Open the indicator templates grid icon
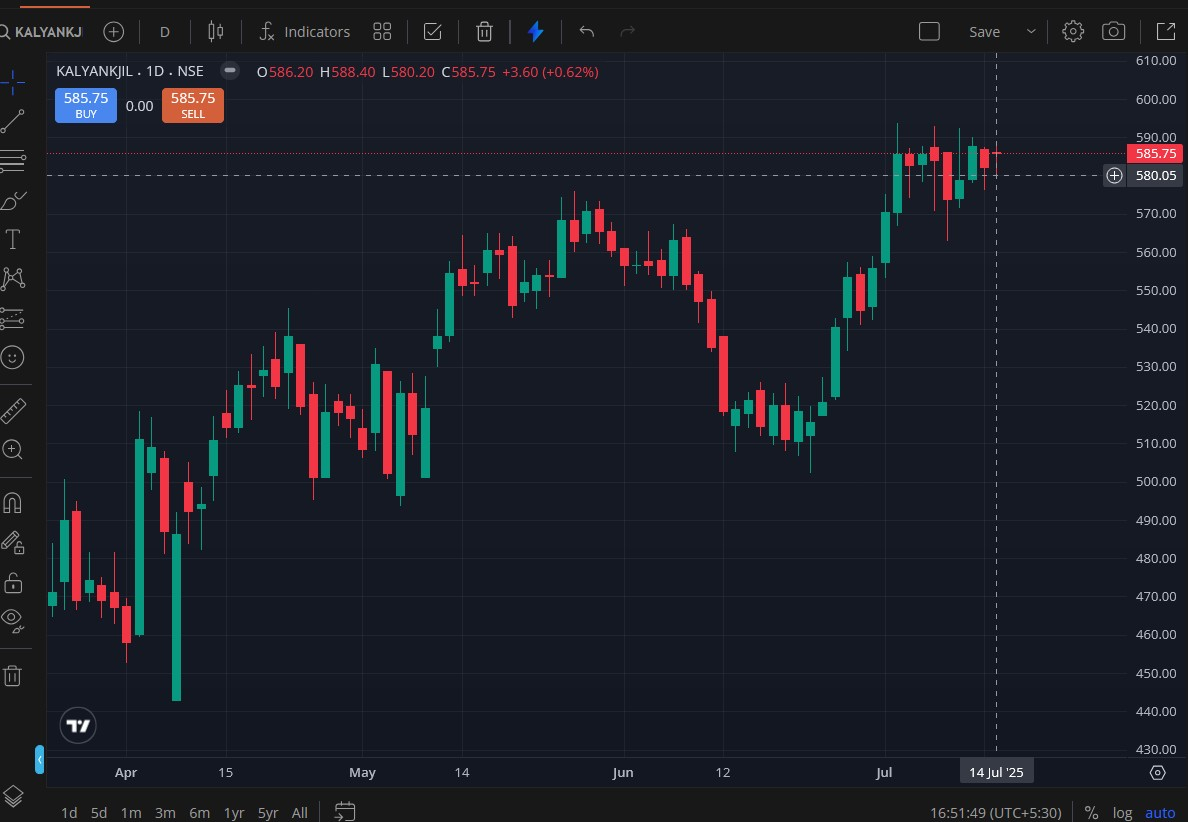Viewport: 1188px width, 822px height. (382, 32)
